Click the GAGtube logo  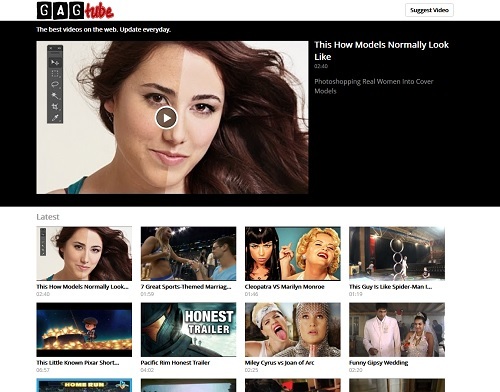75,10
